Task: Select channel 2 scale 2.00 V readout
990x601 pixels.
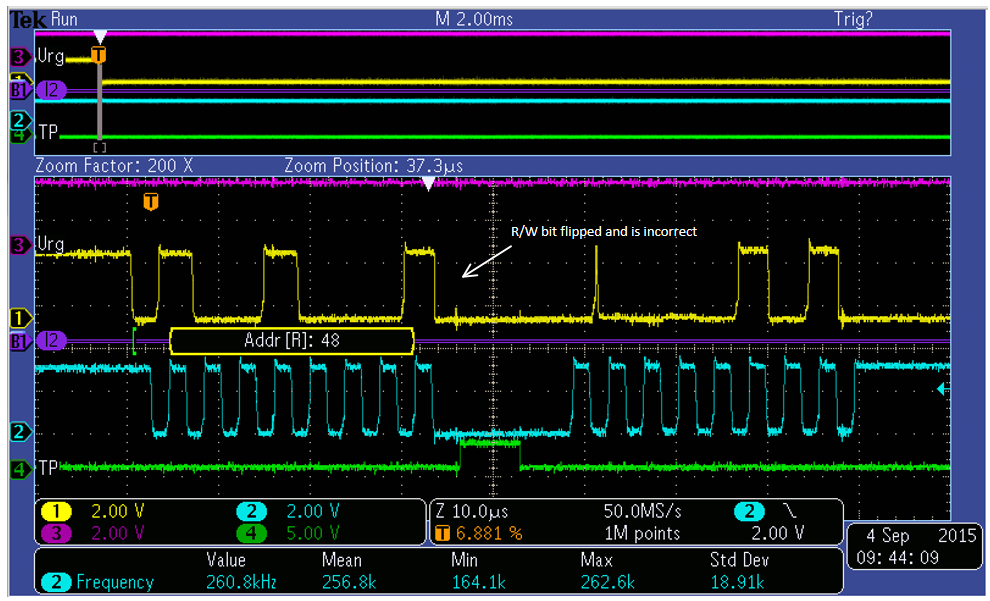Action: [x=313, y=511]
